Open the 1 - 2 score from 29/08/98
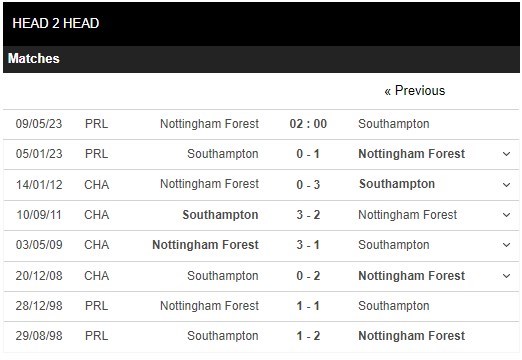 click(308, 336)
